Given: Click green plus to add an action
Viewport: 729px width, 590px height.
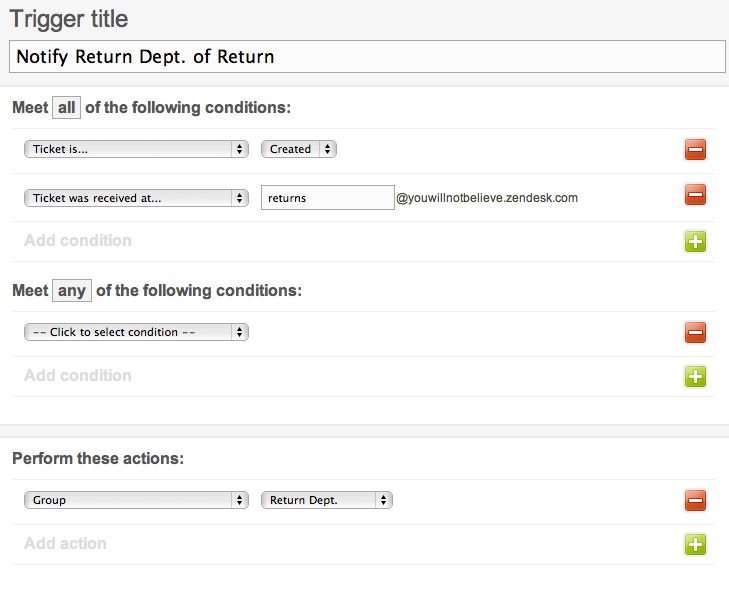Looking at the screenshot, I should pos(696,545).
